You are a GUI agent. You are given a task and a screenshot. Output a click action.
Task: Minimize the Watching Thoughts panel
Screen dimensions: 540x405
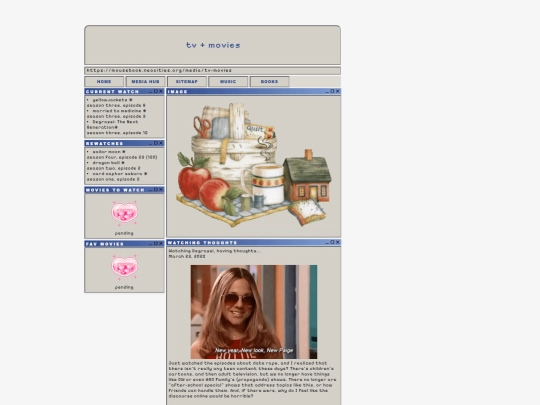click(328, 242)
